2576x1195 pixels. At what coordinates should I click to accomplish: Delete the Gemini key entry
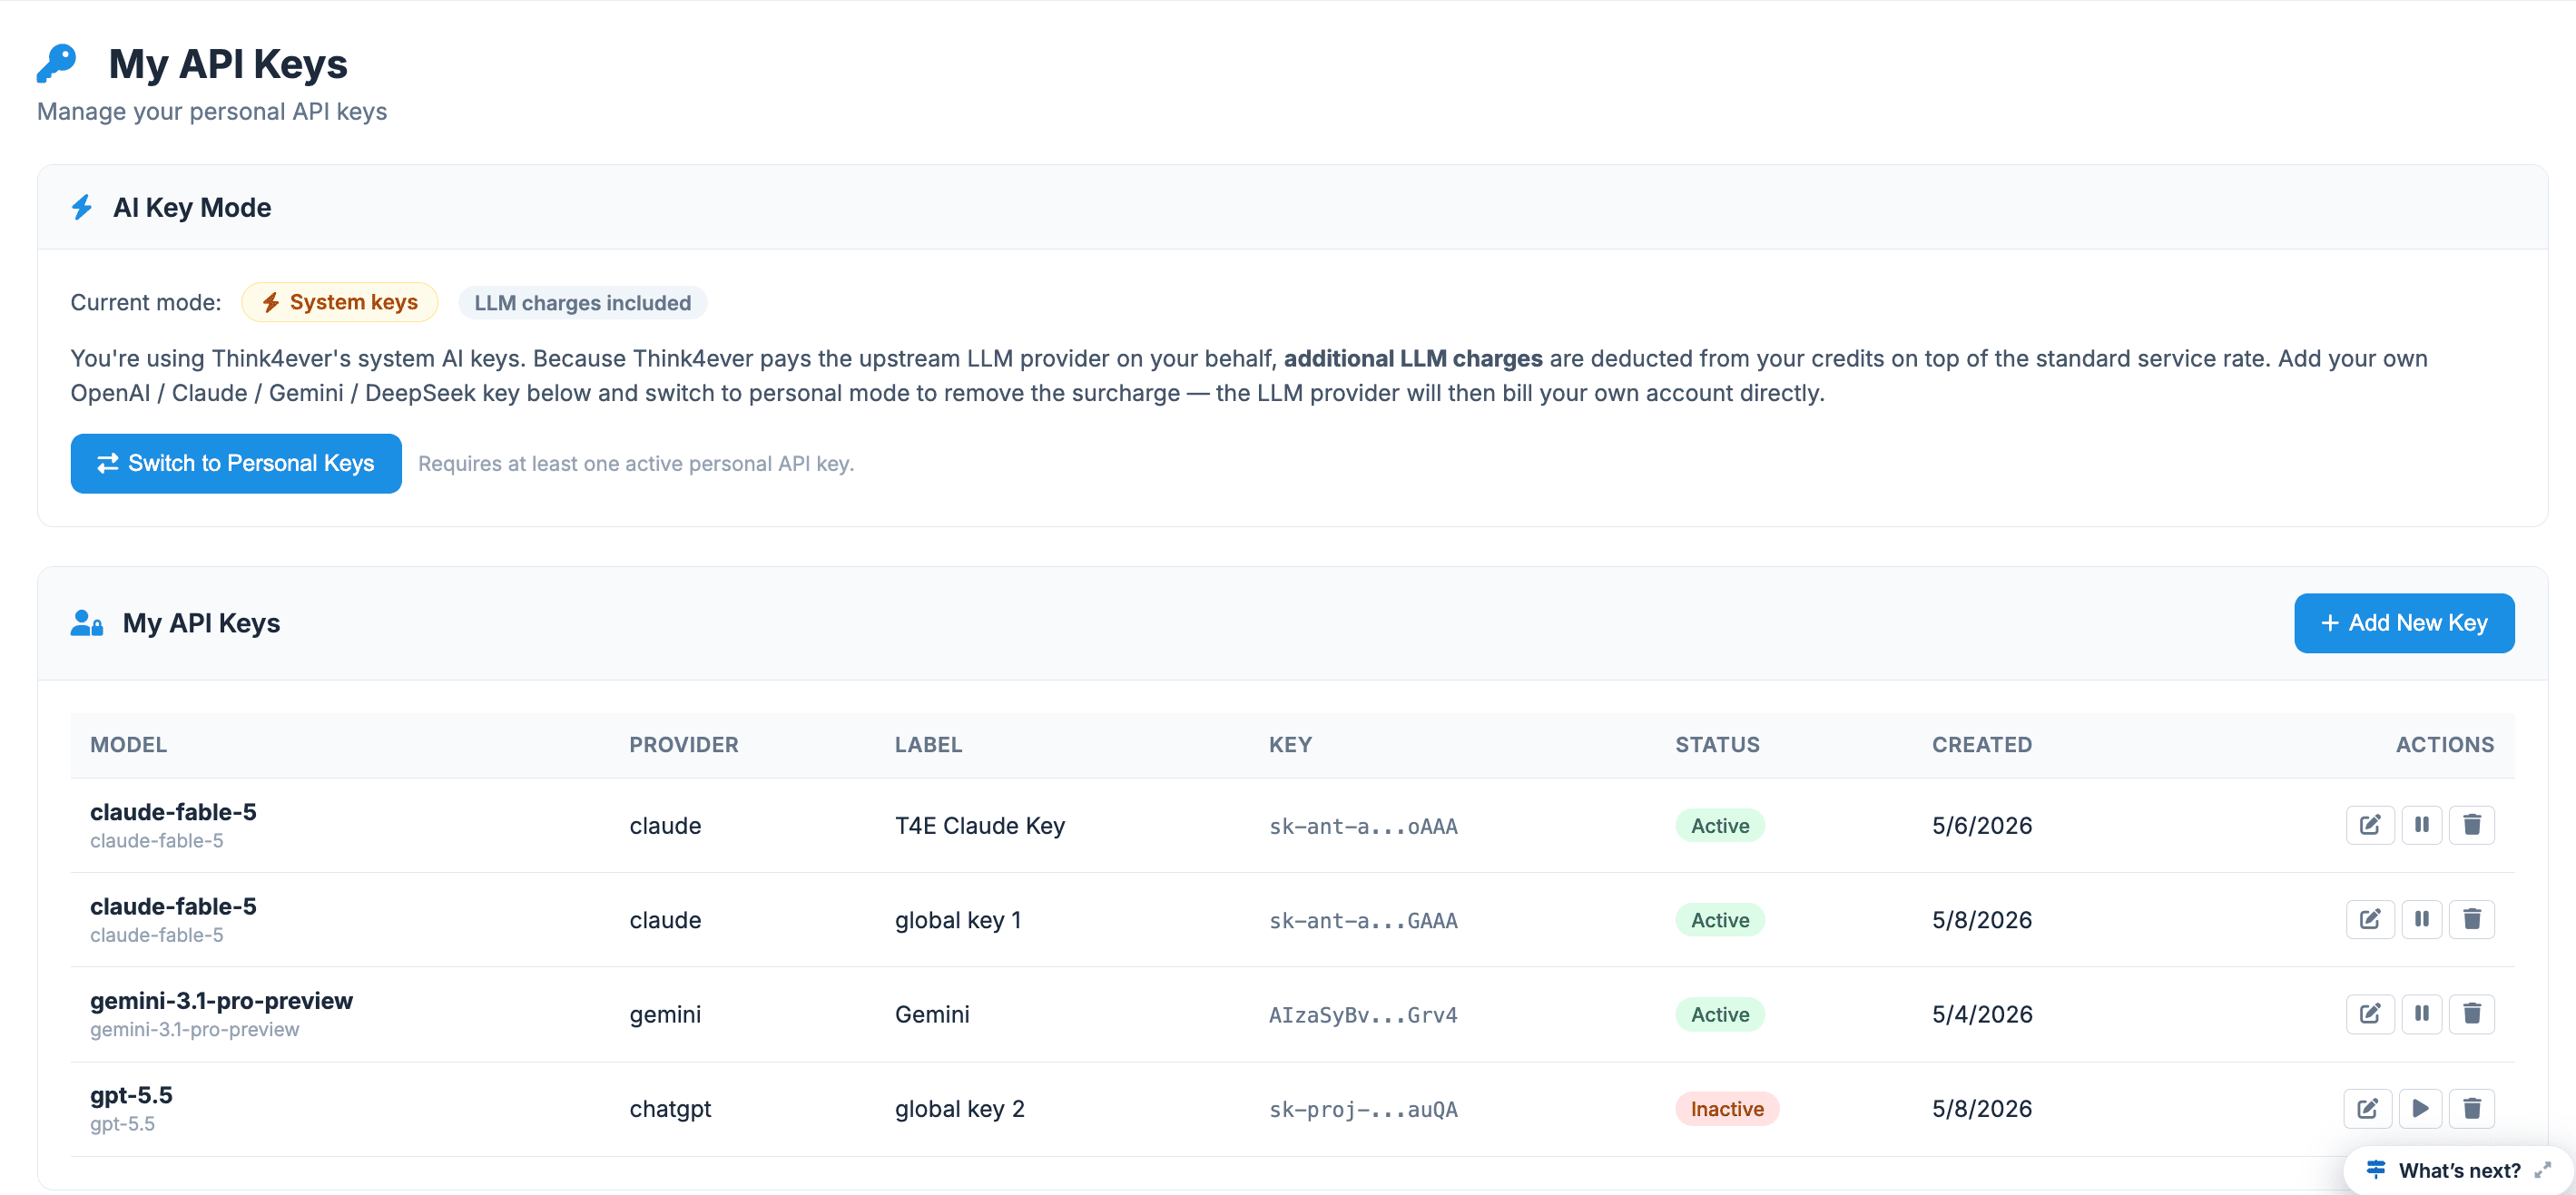coord(2472,1014)
